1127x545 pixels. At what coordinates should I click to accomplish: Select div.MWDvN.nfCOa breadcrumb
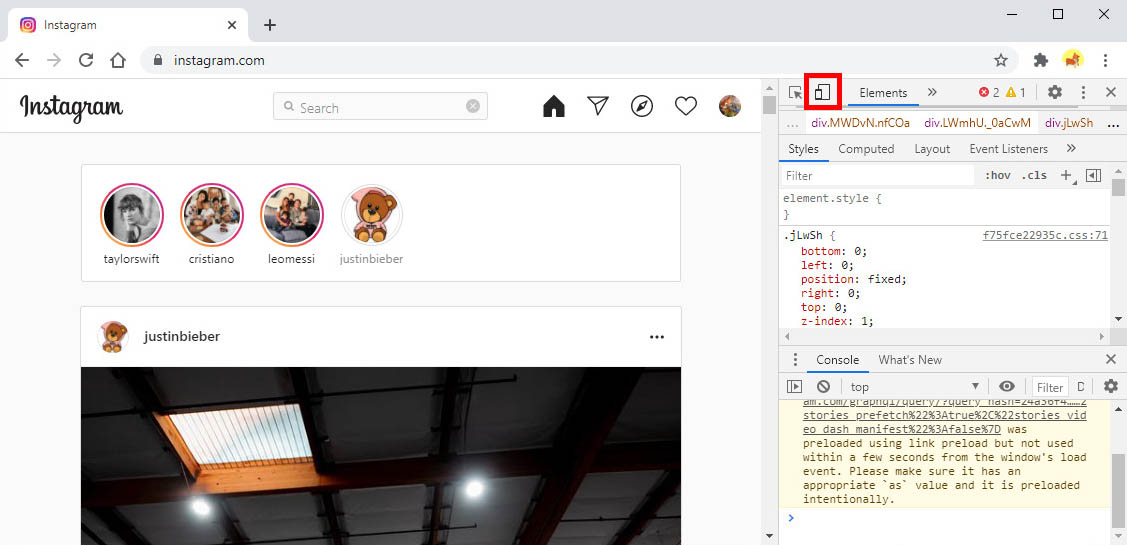pos(860,123)
